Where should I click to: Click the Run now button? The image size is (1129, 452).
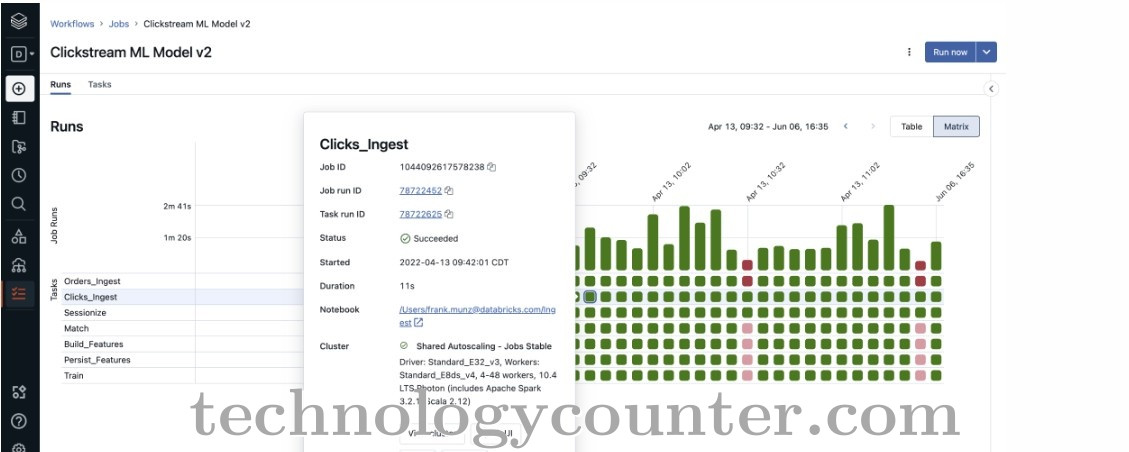point(950,52)
